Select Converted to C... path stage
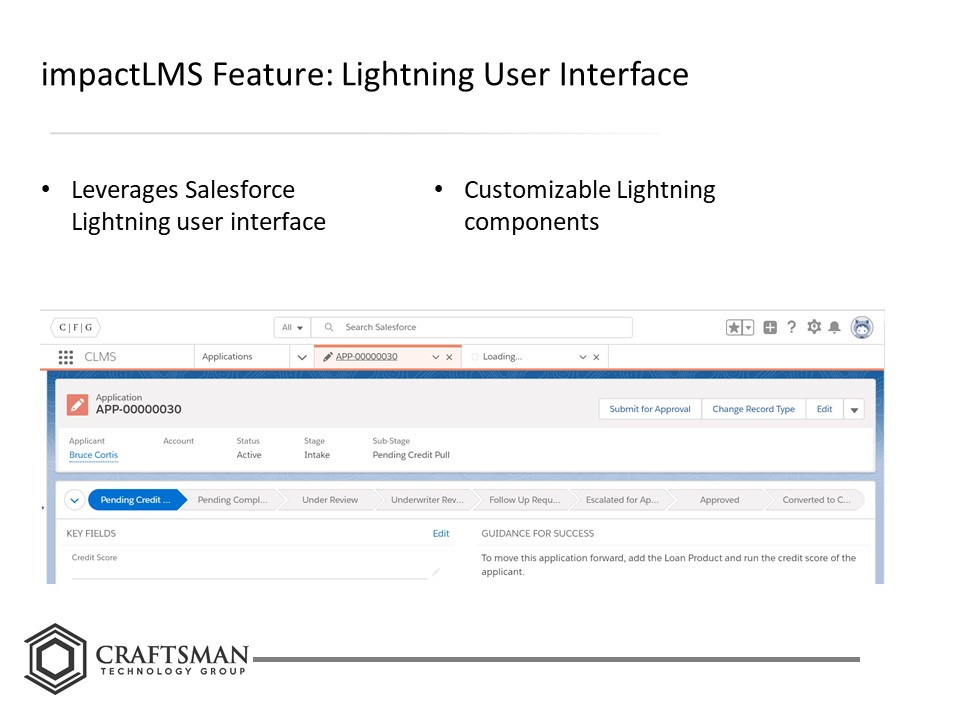 click(816, 500)
